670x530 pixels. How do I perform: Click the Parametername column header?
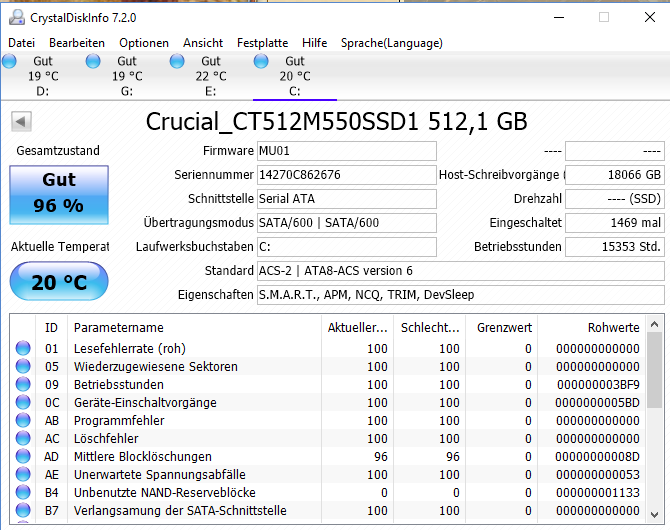coord(194,327)
